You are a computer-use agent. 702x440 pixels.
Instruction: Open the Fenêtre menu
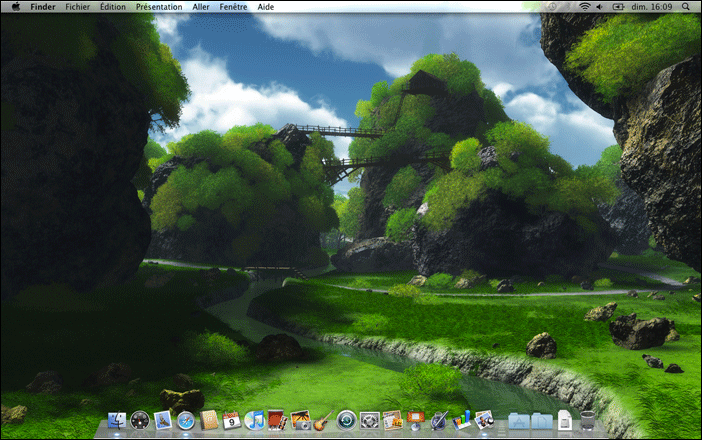pyautogui.click(x=233, y=7)
